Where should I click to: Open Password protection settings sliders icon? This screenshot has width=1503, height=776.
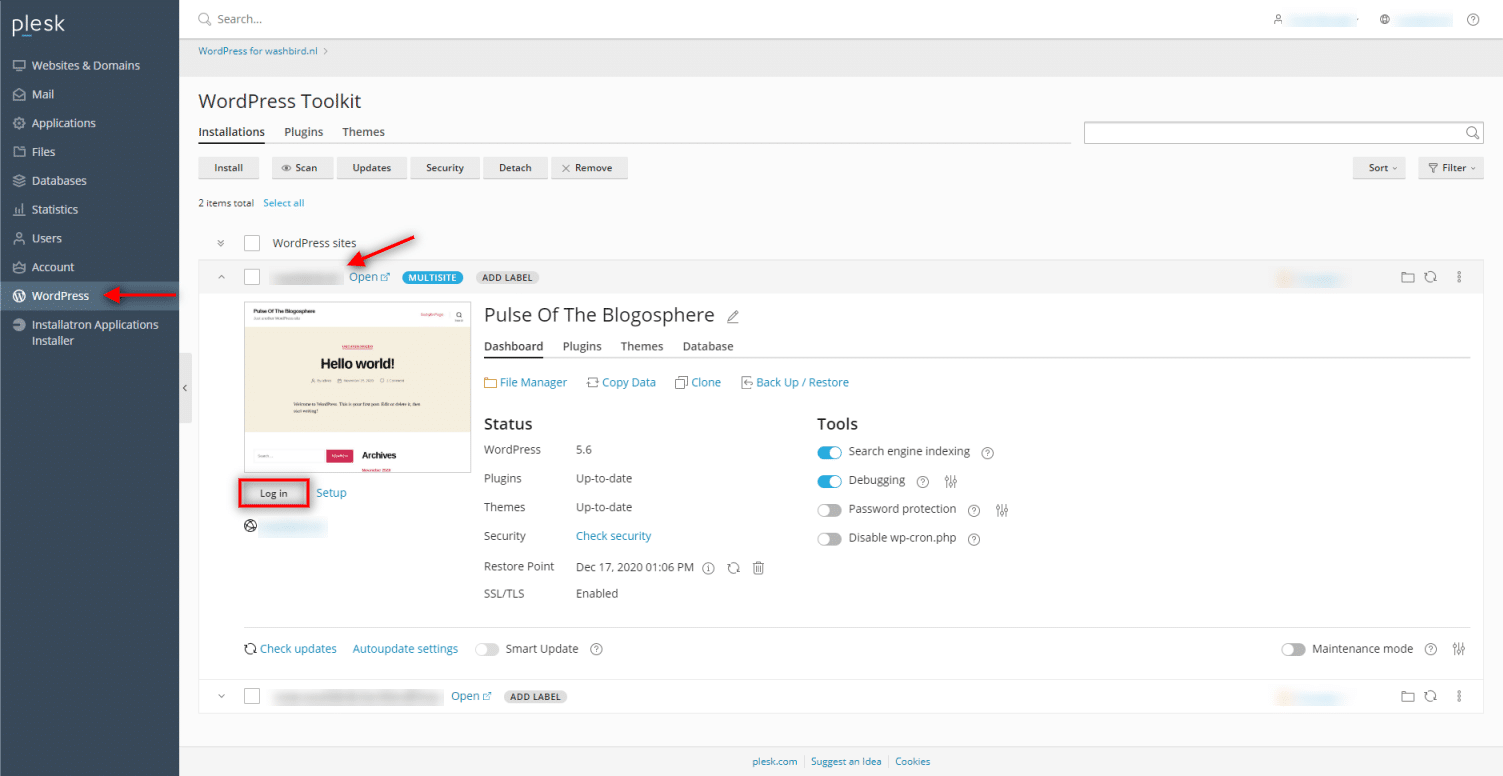point(1002,511)
